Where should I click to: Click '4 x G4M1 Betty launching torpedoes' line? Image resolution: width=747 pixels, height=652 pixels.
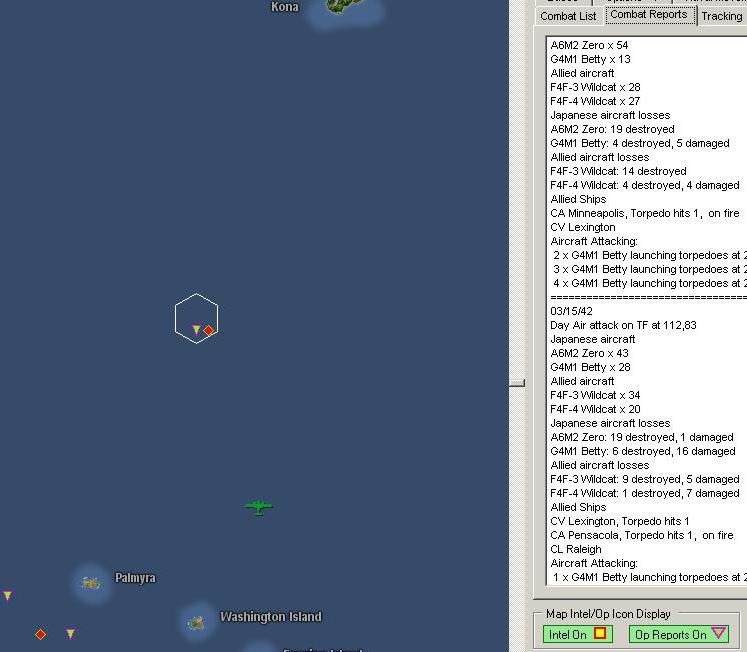pos(649,283)
